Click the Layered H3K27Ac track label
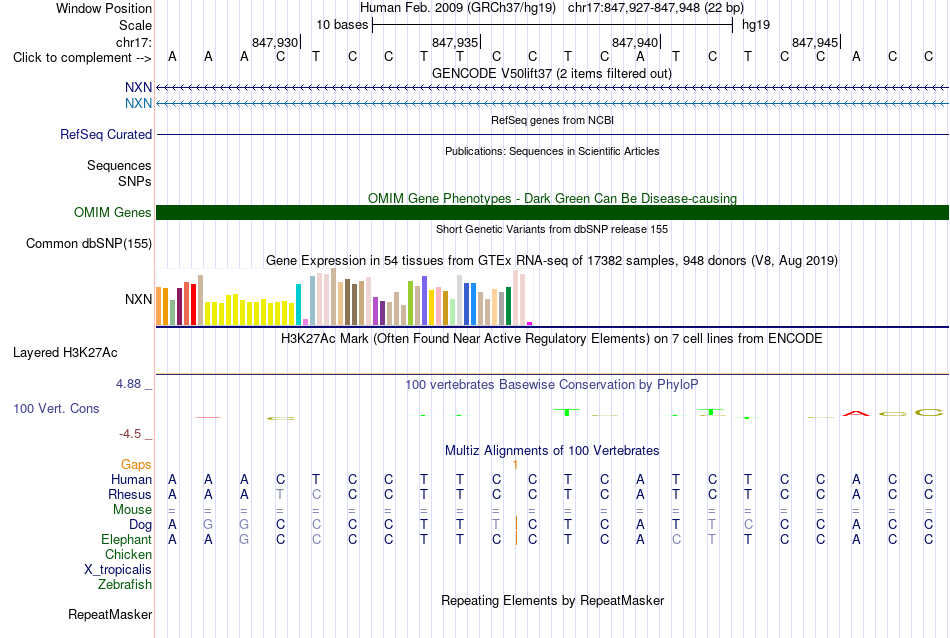950x638 pixels. 65,353
